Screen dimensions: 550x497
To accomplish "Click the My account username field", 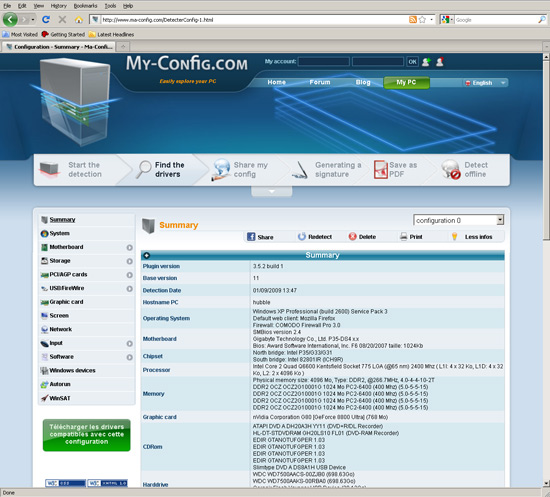I will [323, 62].
